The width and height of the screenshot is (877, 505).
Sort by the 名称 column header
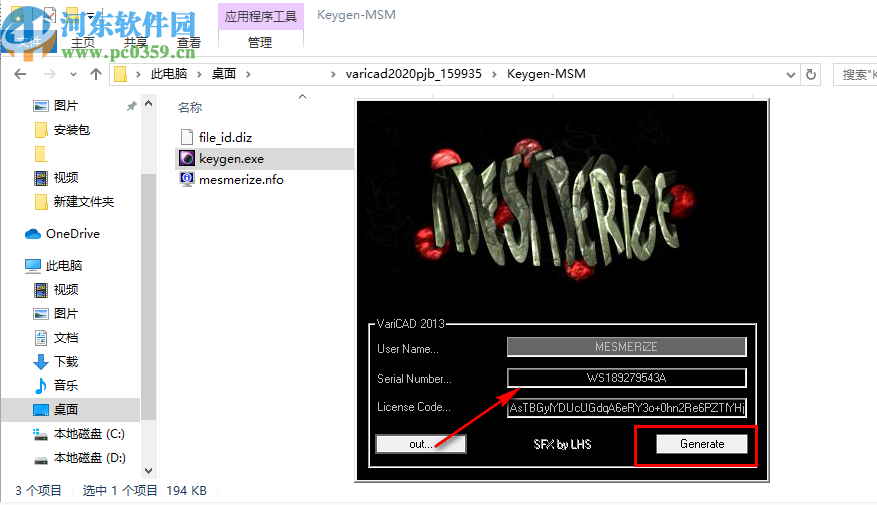coord(190,107)
